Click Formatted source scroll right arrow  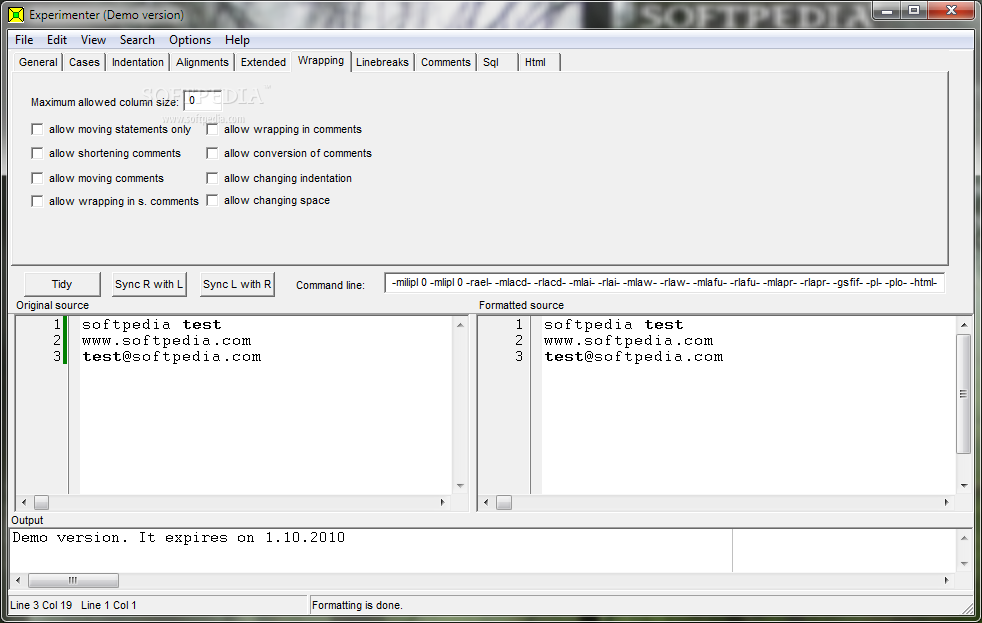tap(946, 502)
